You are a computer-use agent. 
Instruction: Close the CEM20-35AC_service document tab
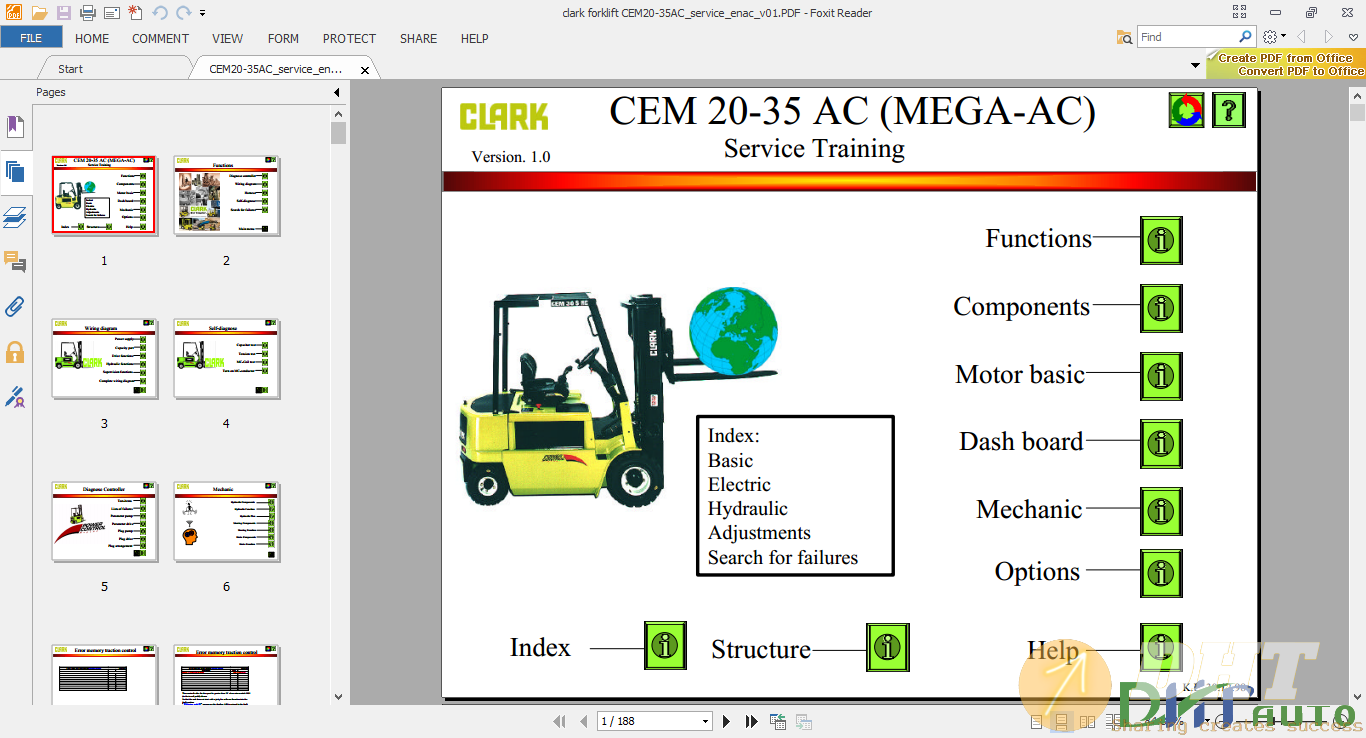[x=365, y=70]
